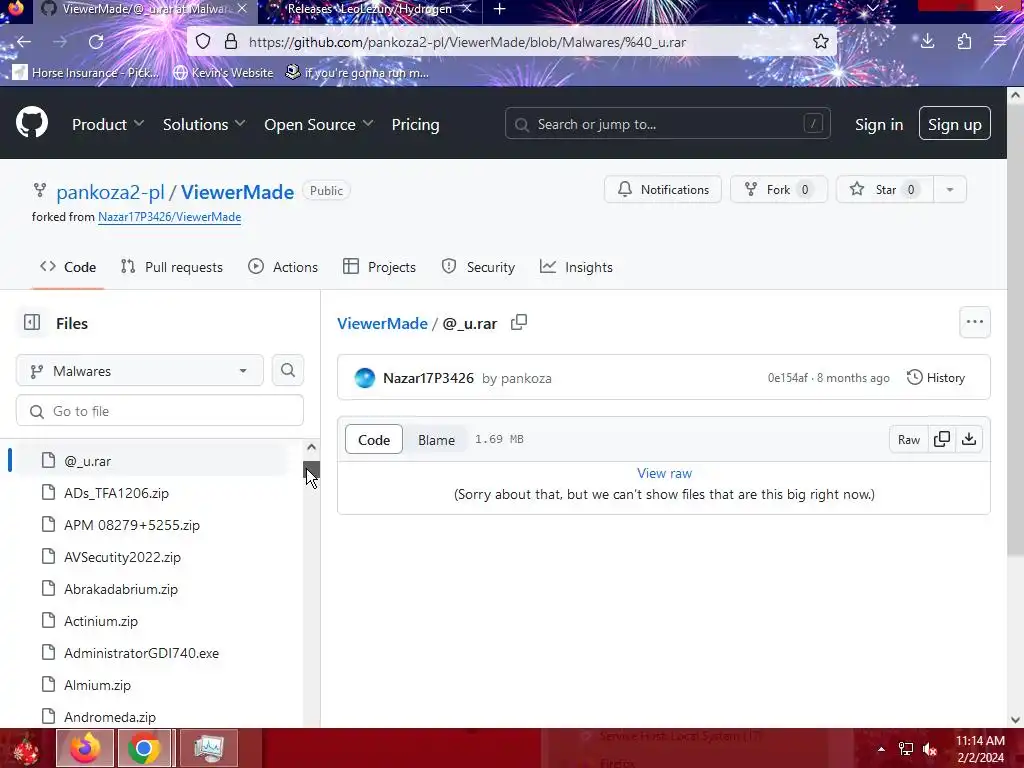Expand the Solutions menu

tap(204, 124)
